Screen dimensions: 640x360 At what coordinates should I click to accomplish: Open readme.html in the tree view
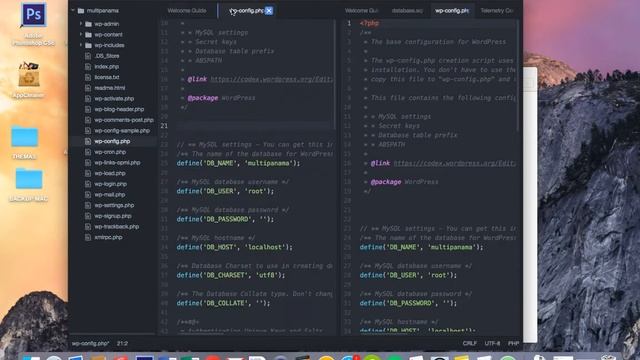[109, 88]
